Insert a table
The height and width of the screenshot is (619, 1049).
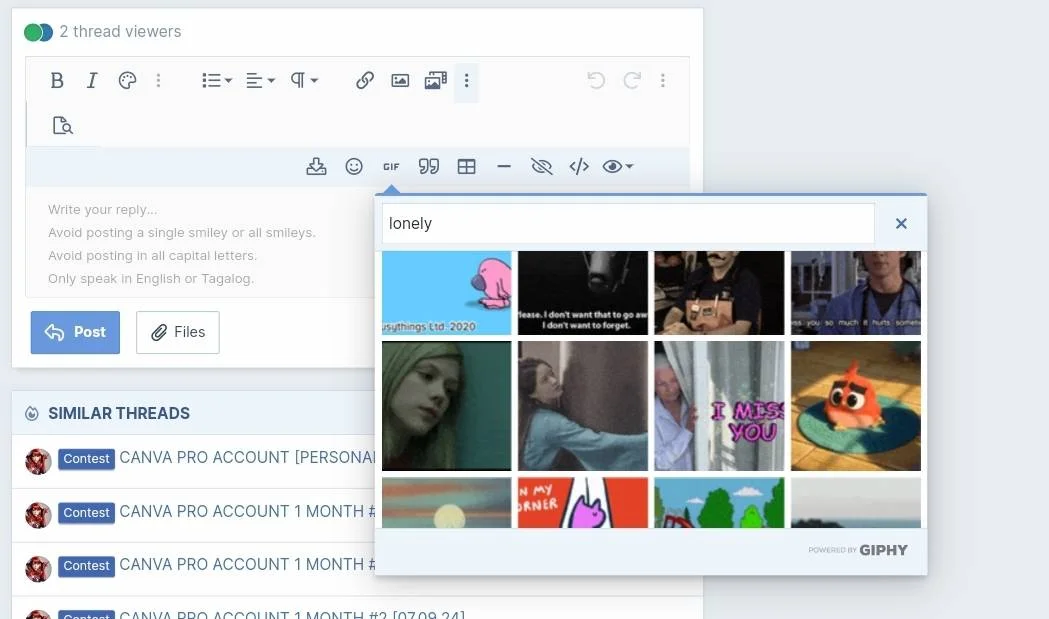(x=466, y=166)
